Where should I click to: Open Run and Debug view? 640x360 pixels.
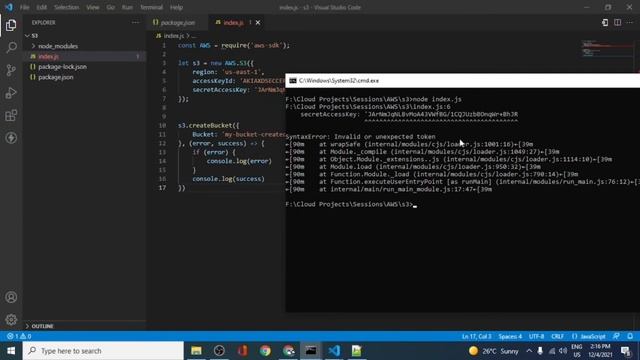tap(11, 93)
